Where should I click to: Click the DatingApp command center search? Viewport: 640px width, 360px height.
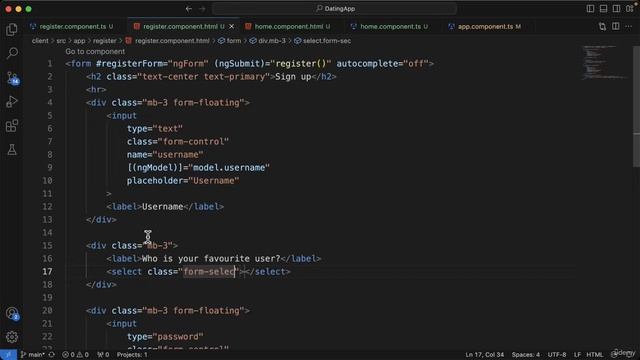(334, 9)
